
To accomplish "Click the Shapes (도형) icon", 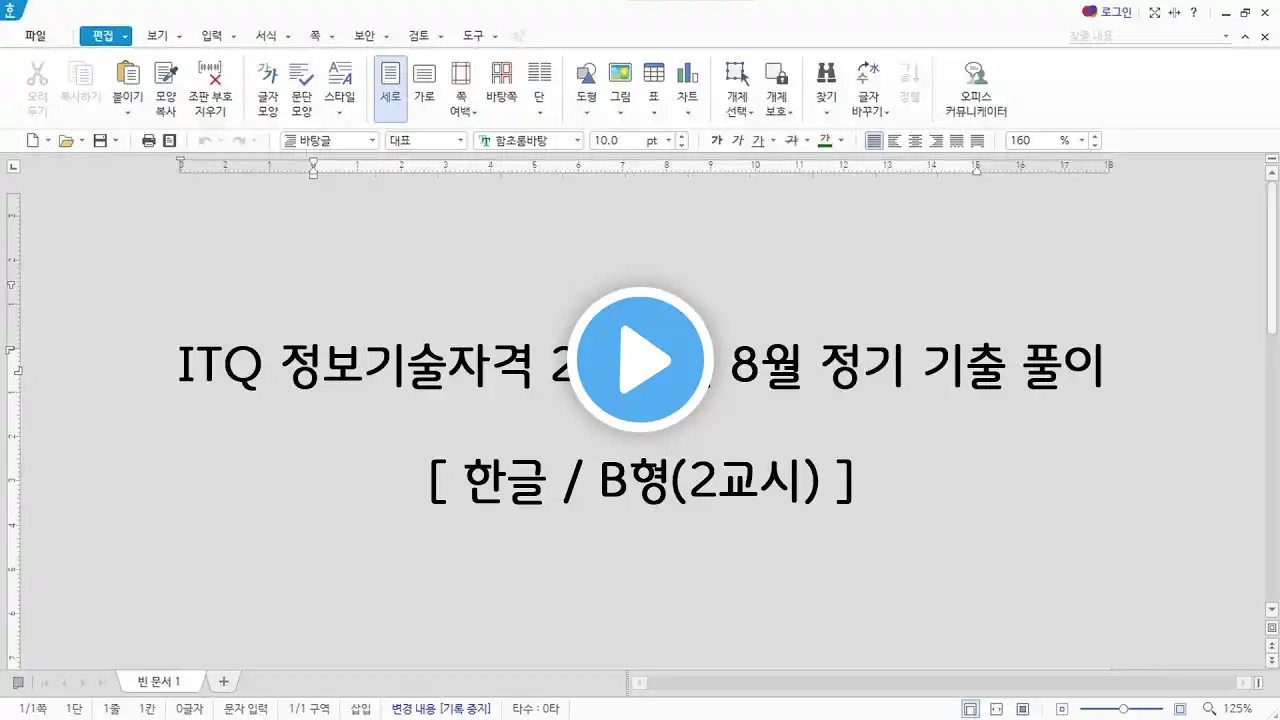I will pyautogui.click(x=587, y=75).
